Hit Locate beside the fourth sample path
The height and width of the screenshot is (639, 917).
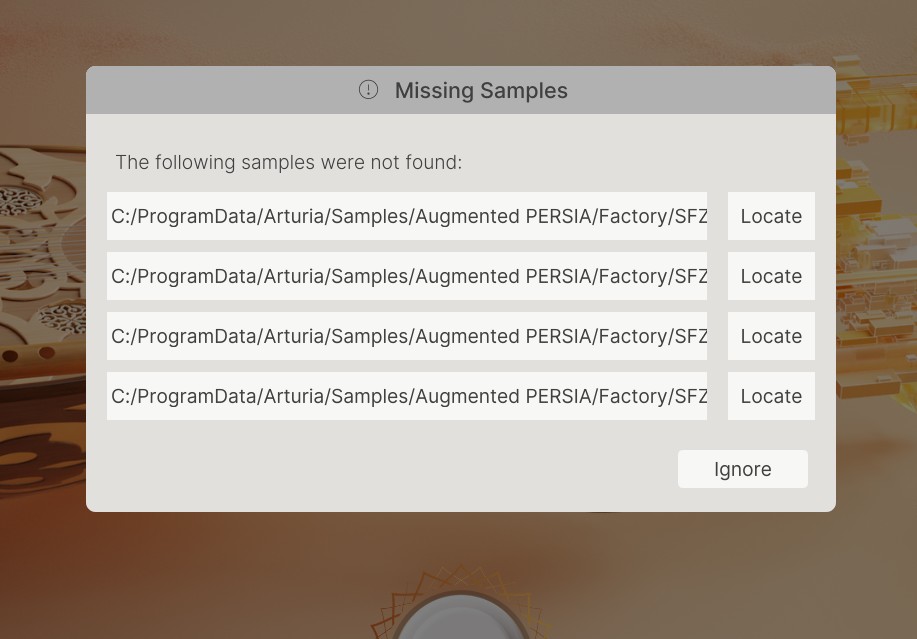(x=770, y=396)
